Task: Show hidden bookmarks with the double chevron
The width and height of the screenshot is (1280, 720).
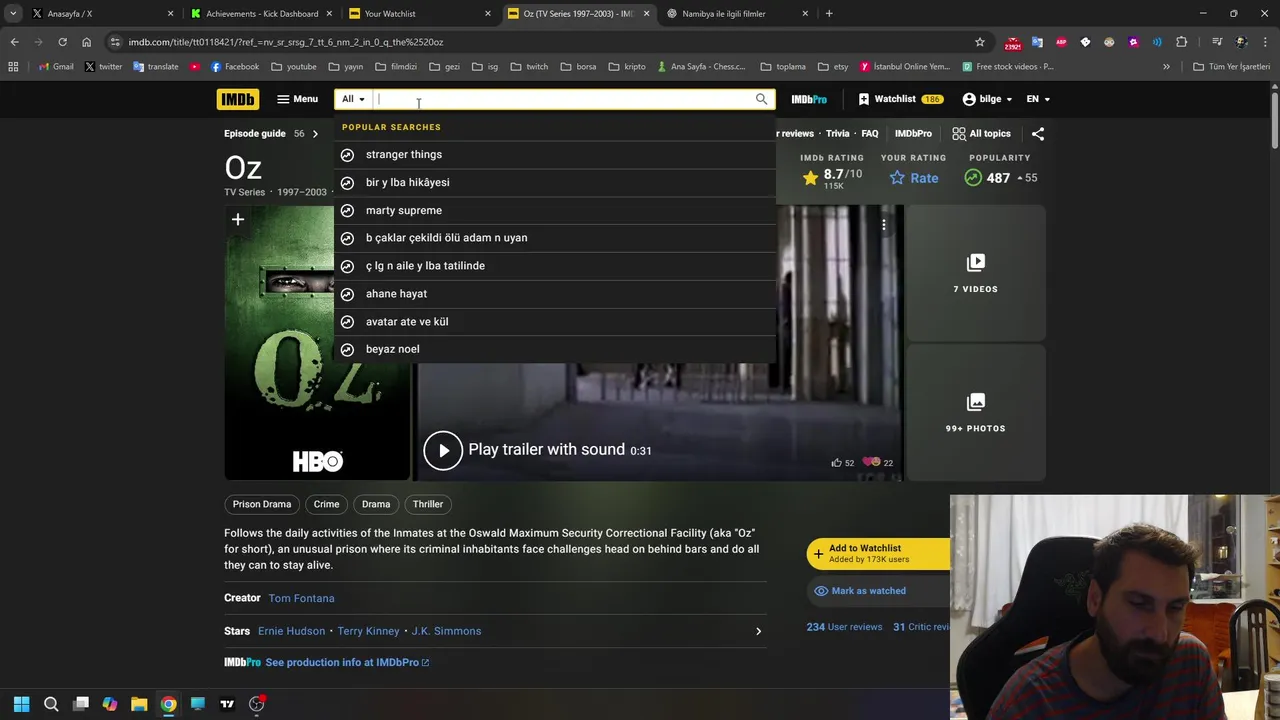Action: (1166, 67)
